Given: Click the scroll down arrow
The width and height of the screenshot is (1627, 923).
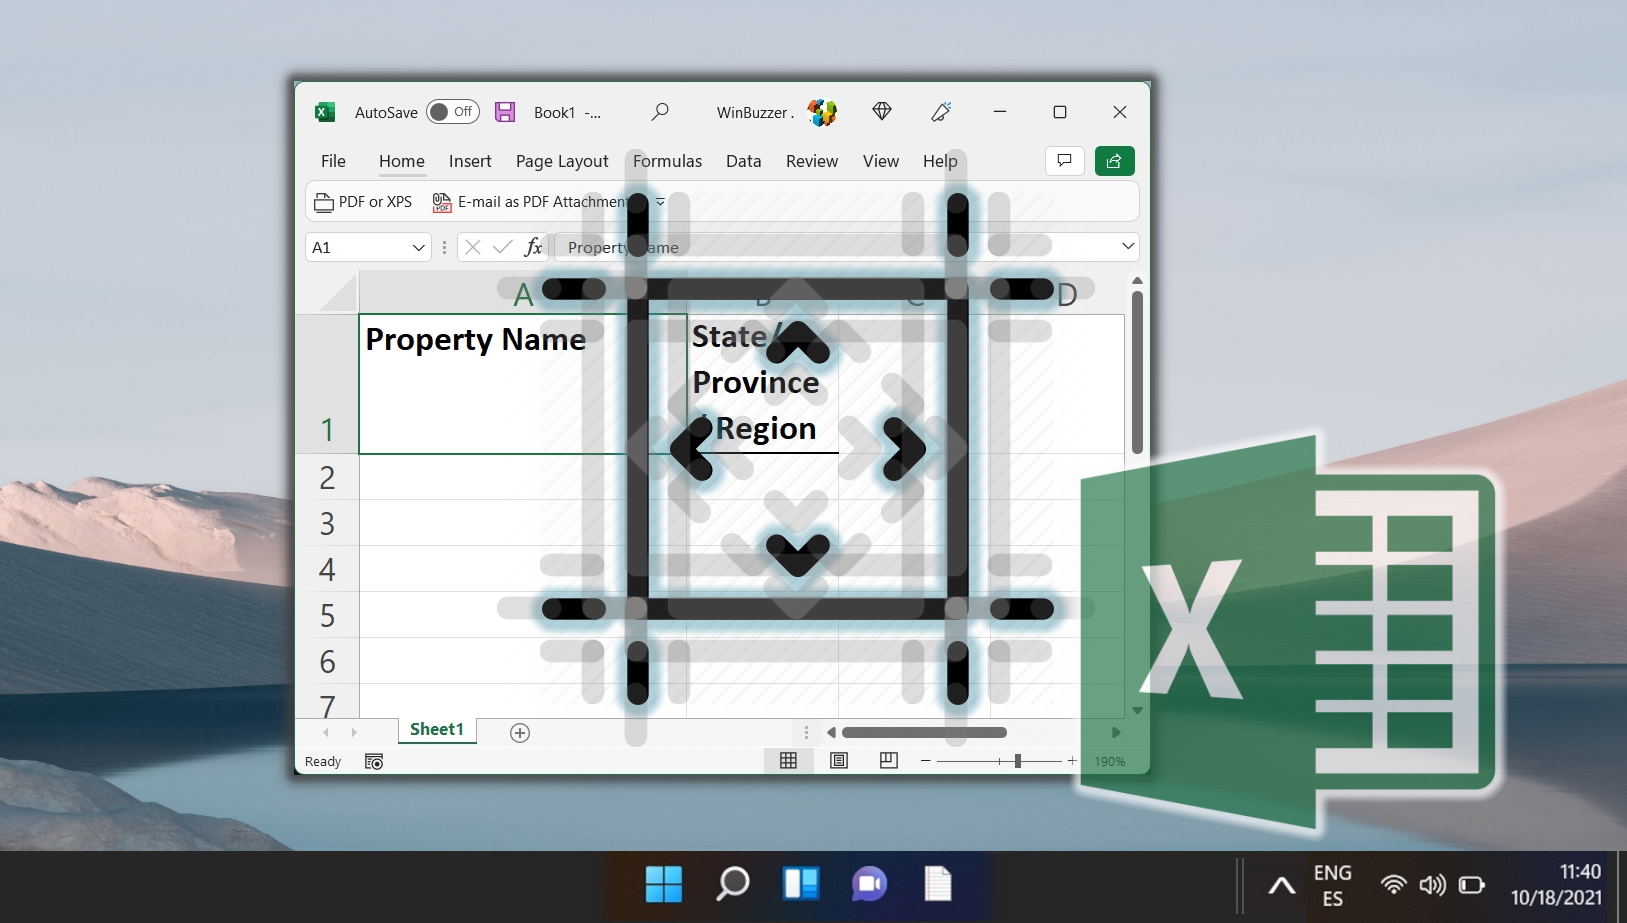Looking at the screenshot, I should click(x=1137, y=710).
